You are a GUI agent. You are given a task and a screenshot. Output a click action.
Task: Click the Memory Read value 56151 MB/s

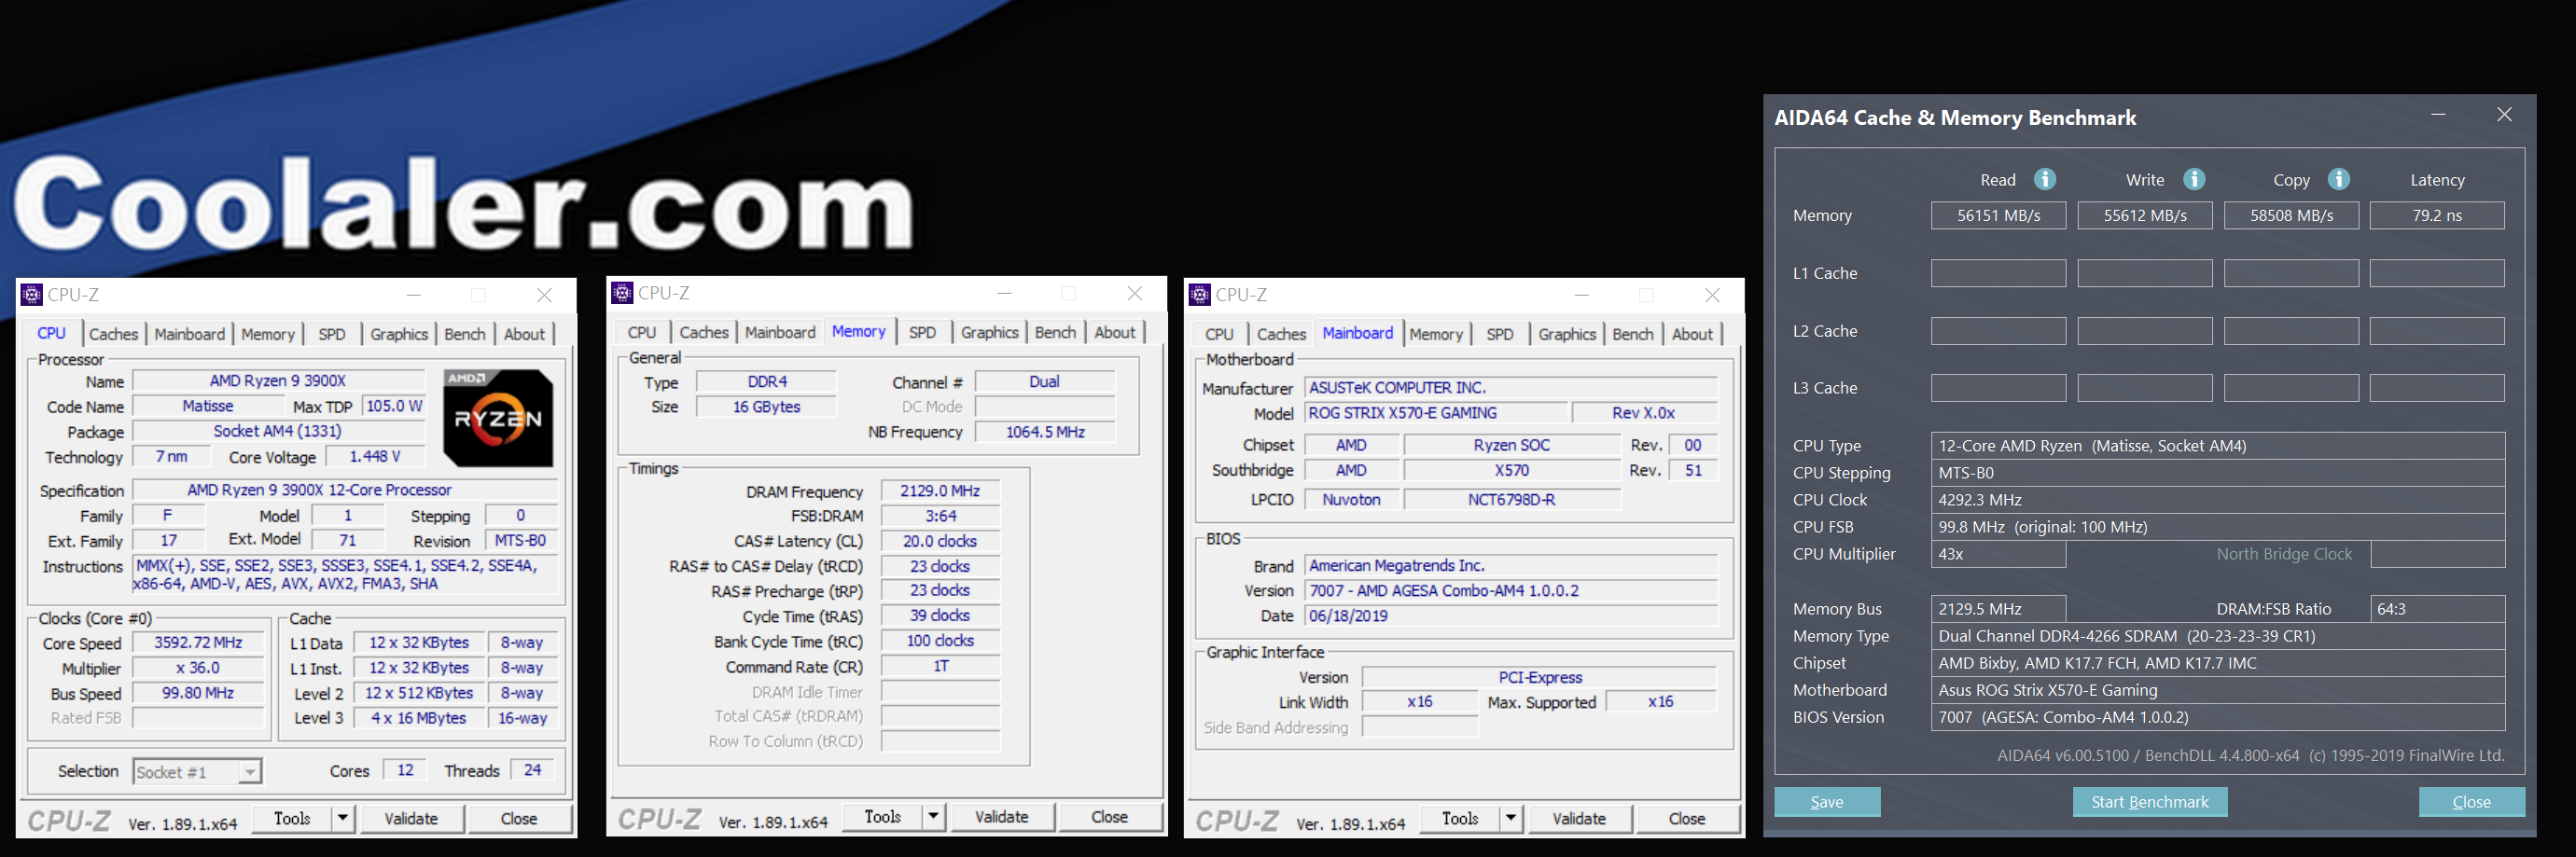1998,215
